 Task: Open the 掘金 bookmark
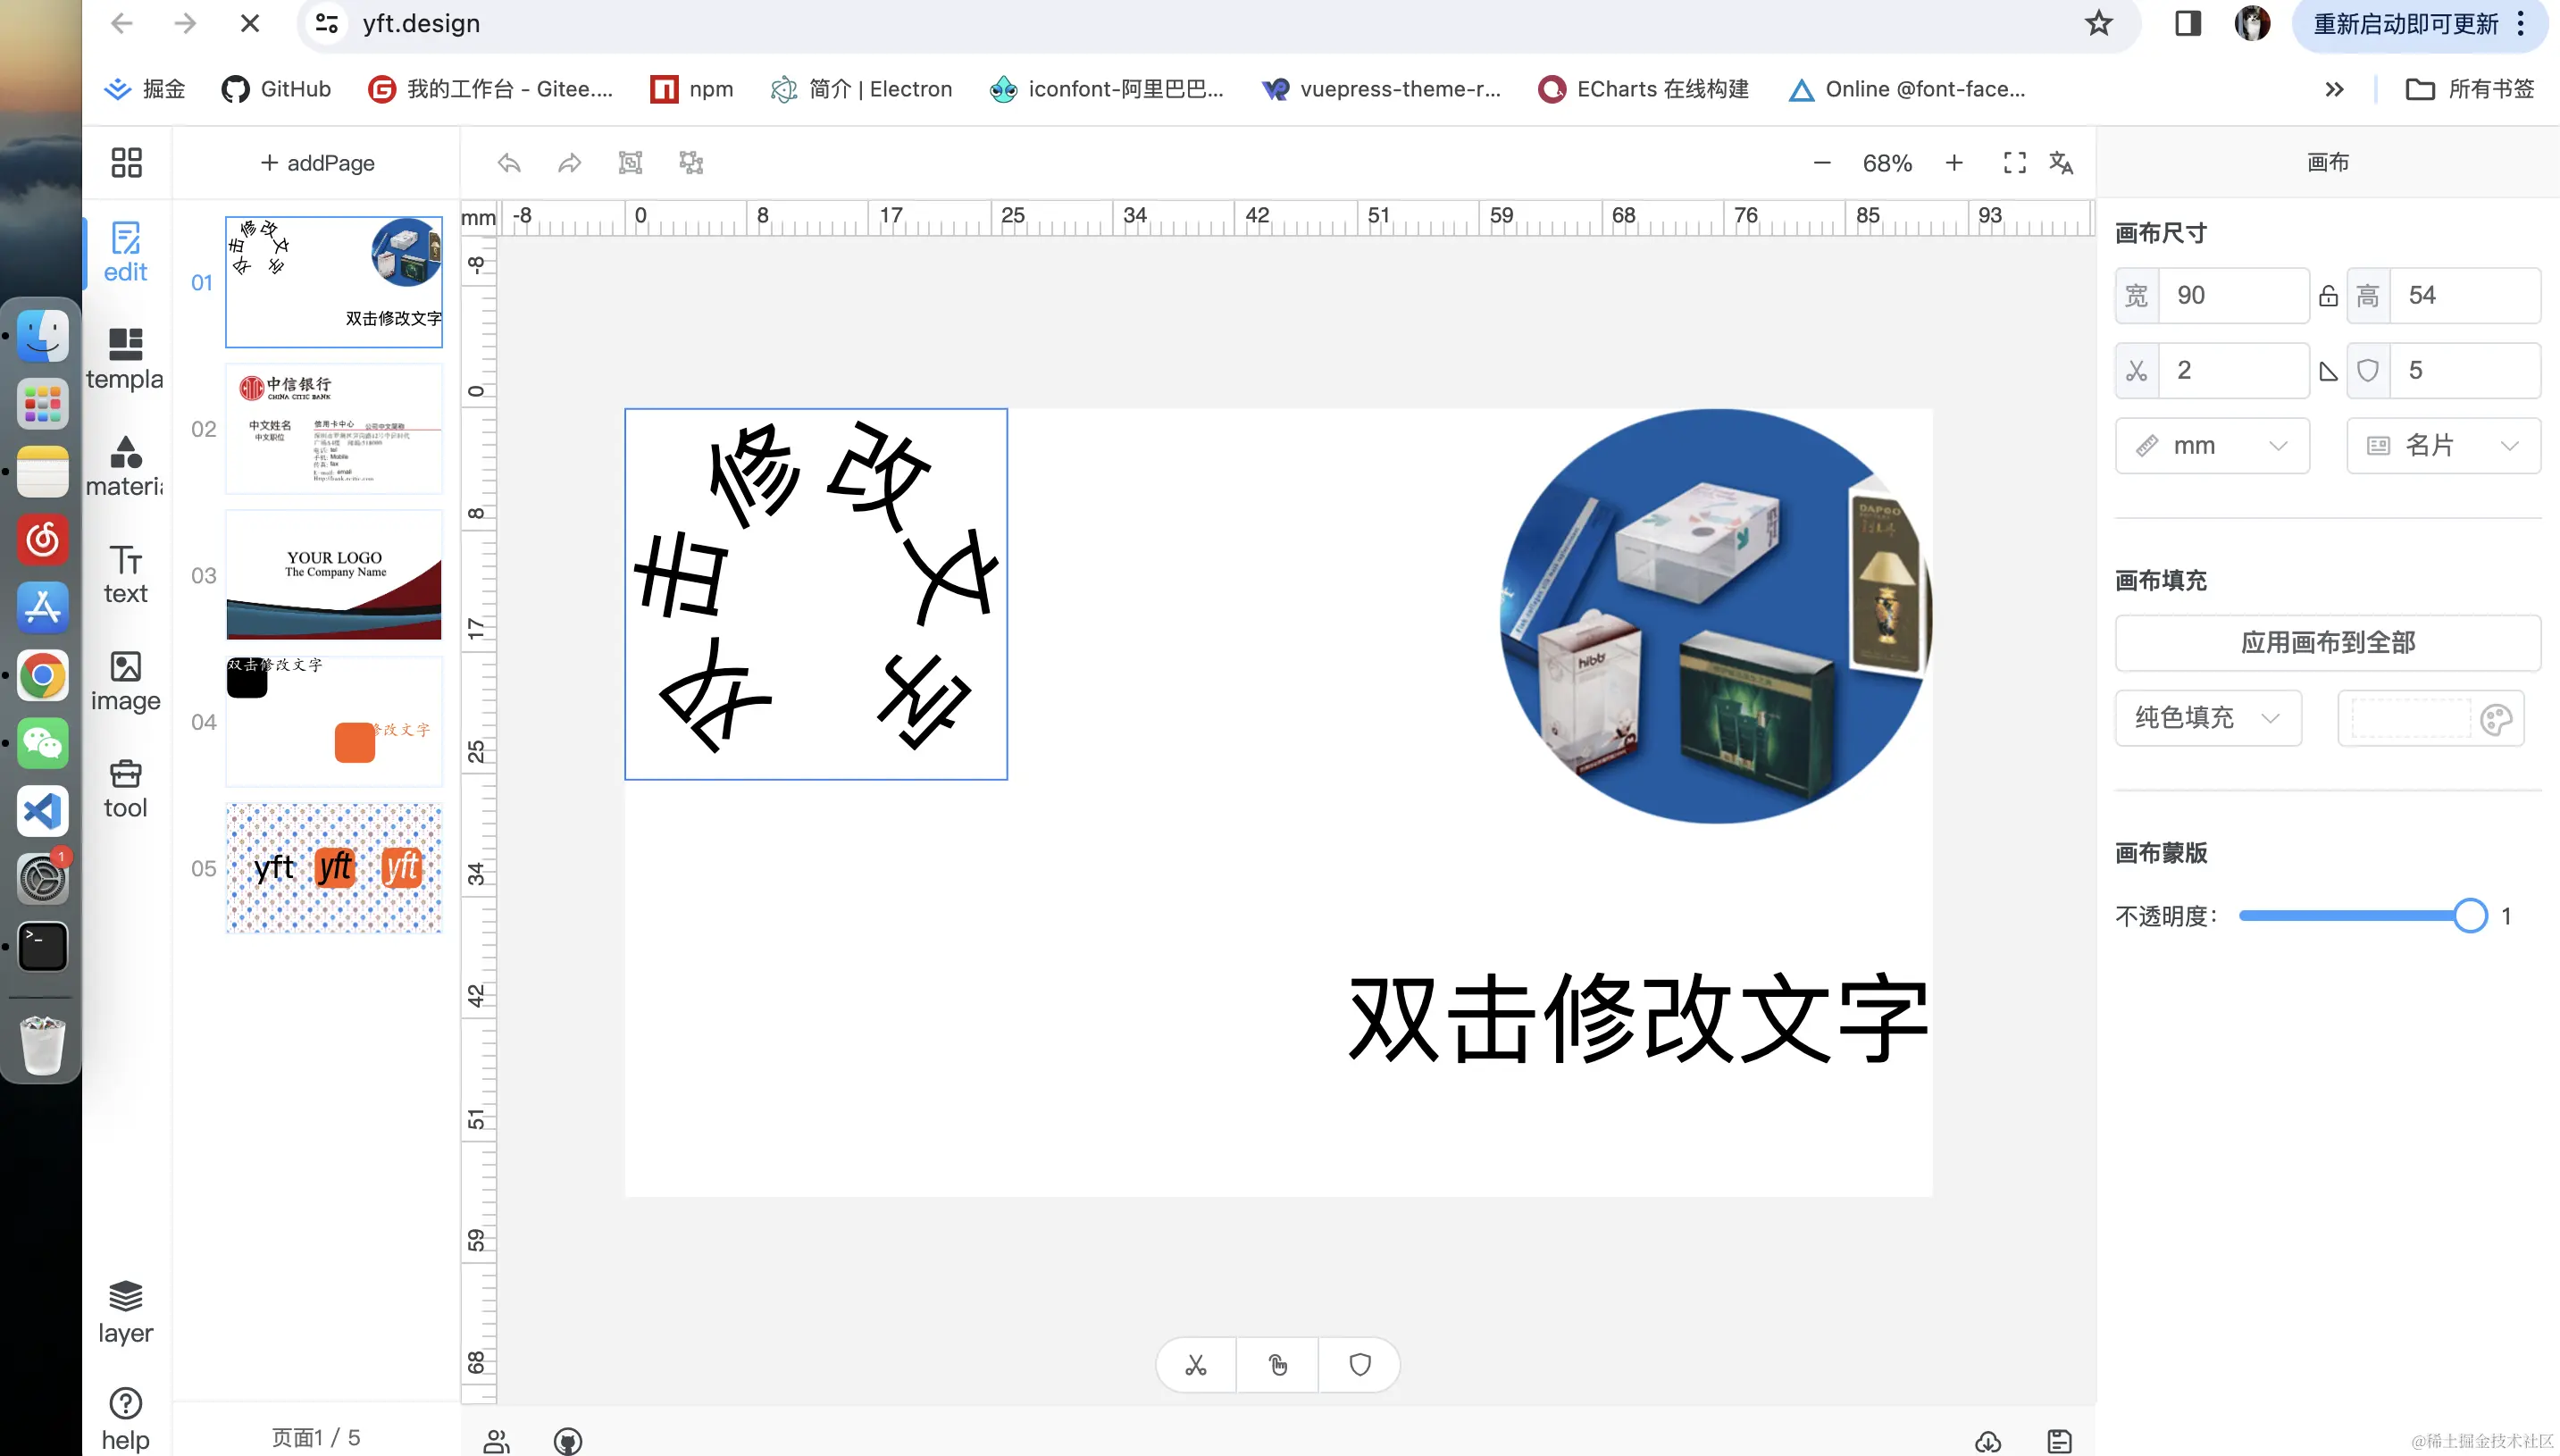click(145, 89)
